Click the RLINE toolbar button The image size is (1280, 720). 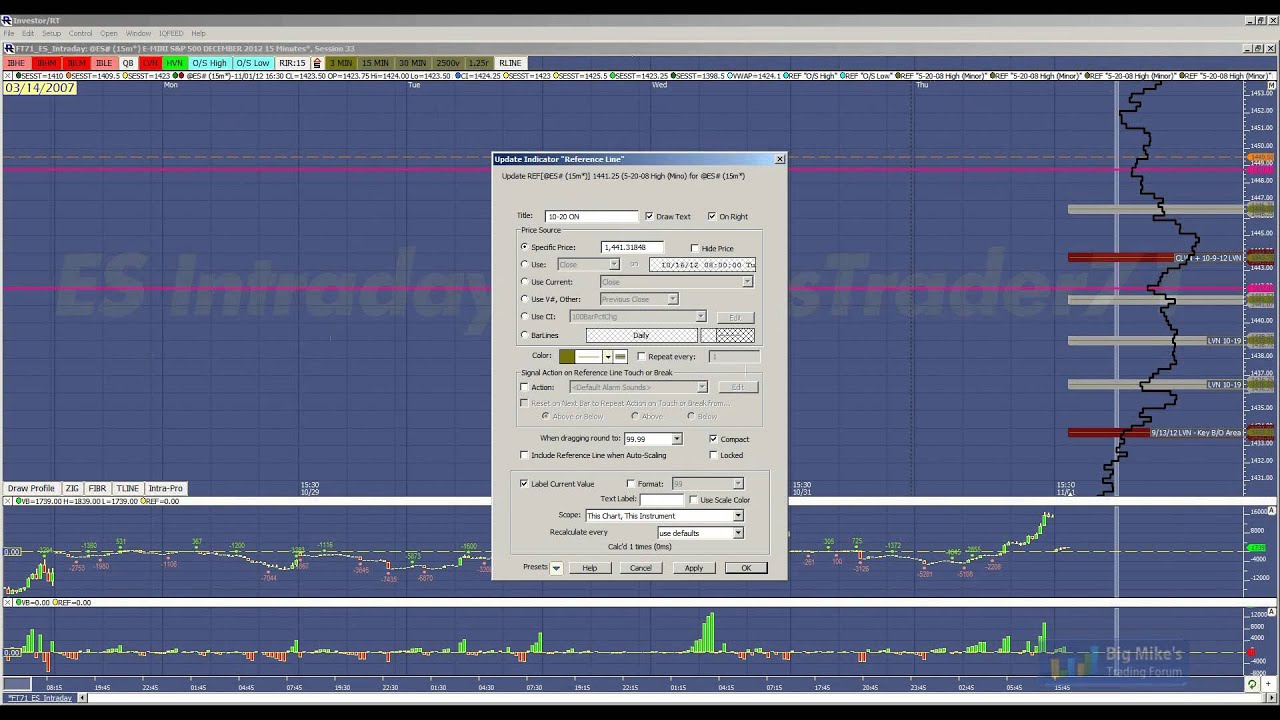click(x=510, y=63)
